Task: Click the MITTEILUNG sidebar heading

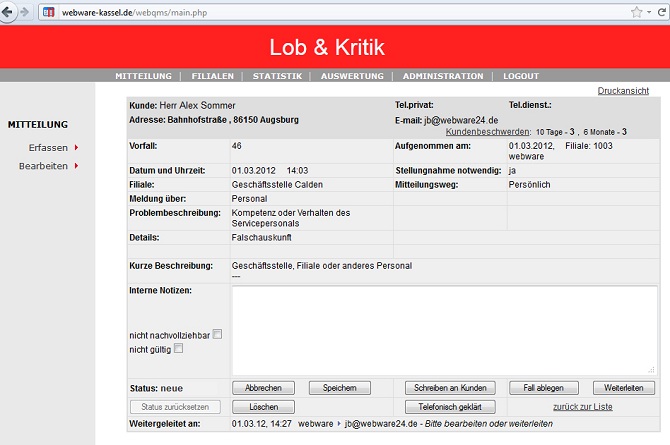Action: [38, 124]
